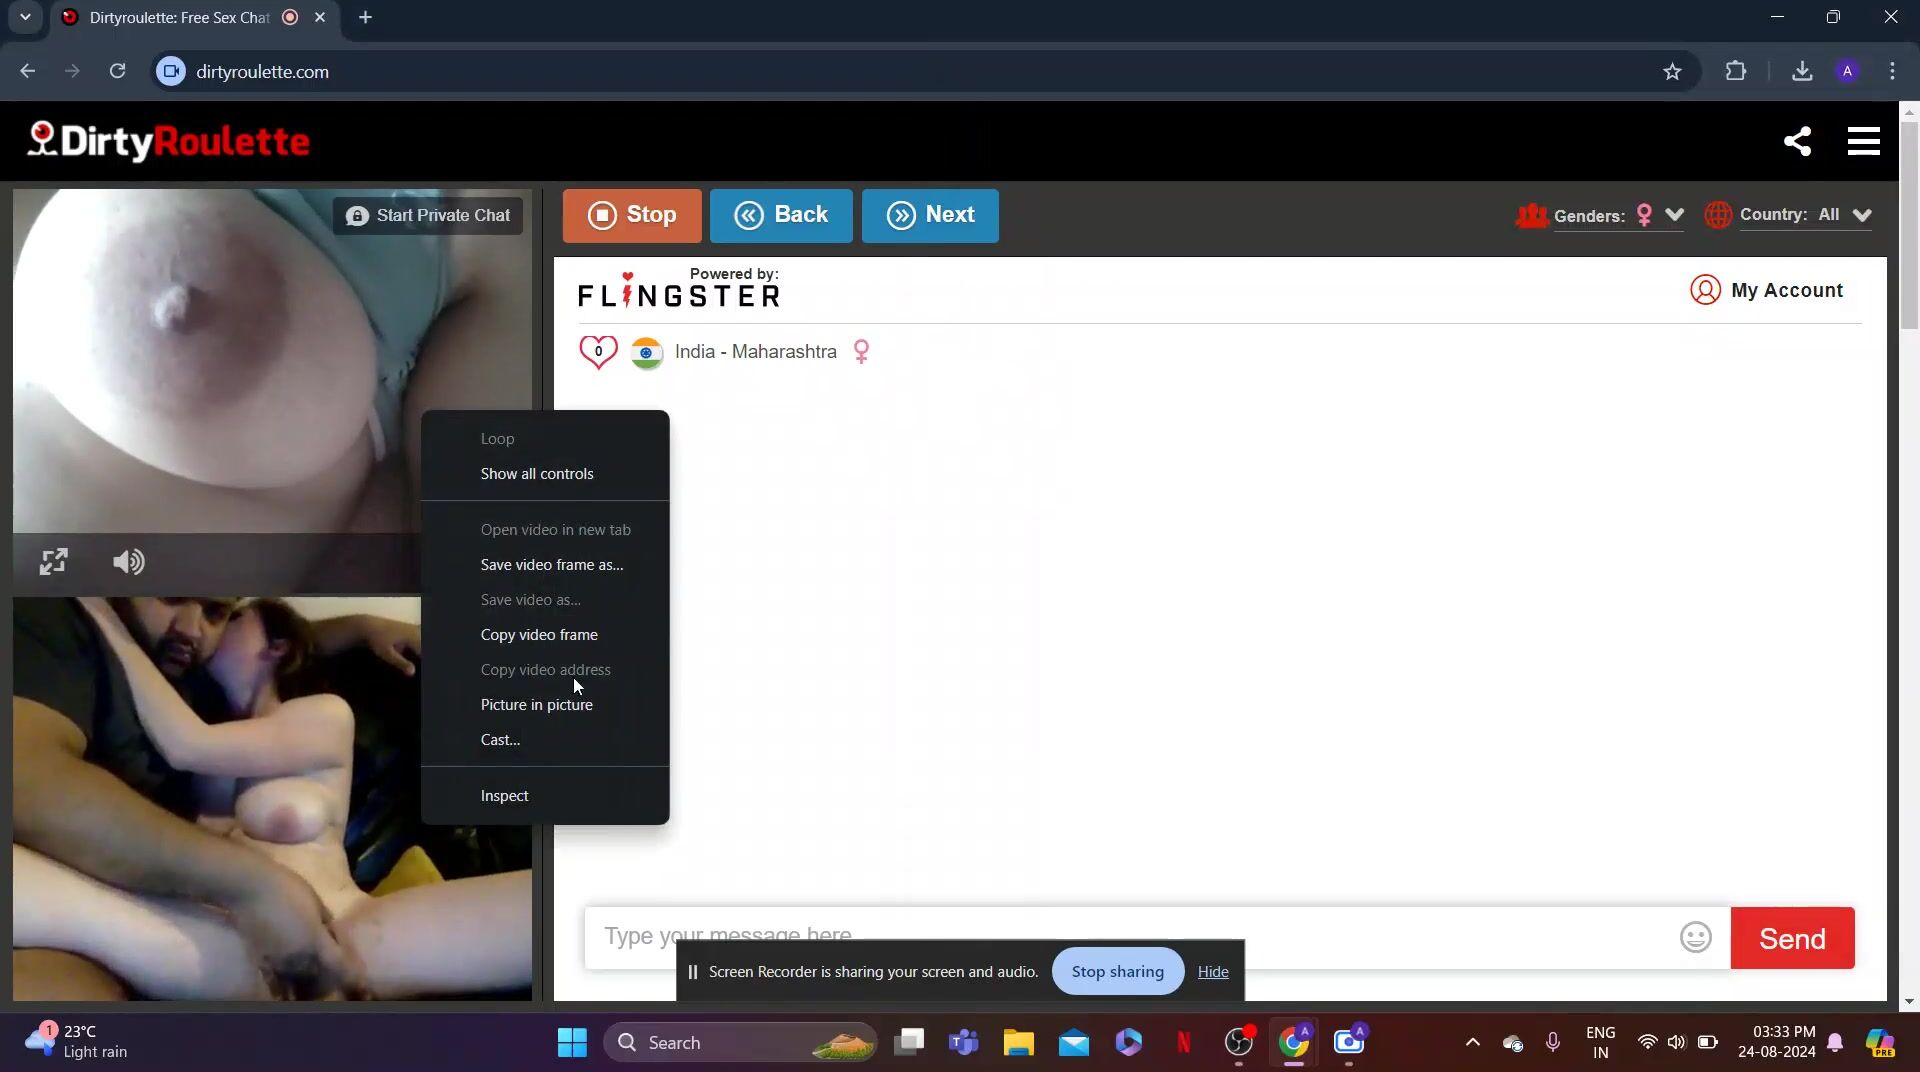Image resolution: width=1920 pixels, height=1072 pixels.
Task: Show hidden icons with the tray chevron
Action: (x=1472, y=1043)
